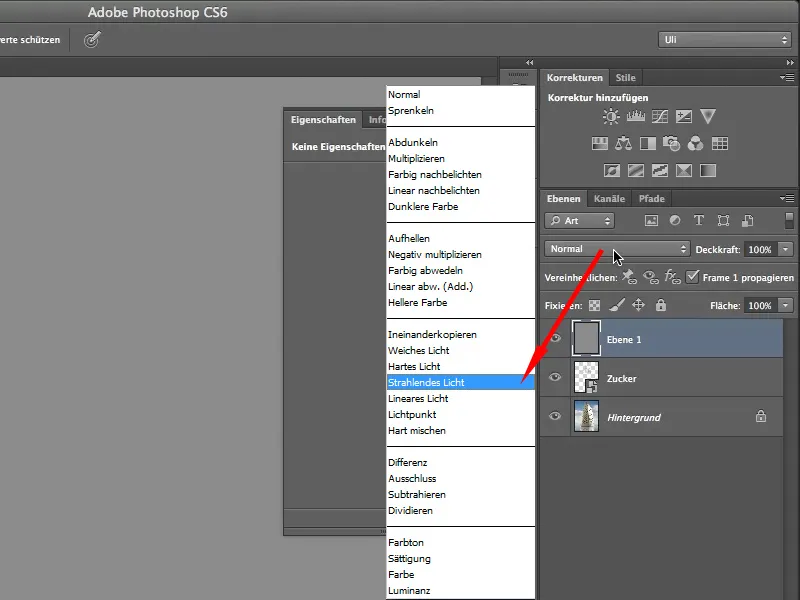The height and width of the screenshot is (600, 800).
Task: Add a Threshold adjustment
Action: coord(660,170)
